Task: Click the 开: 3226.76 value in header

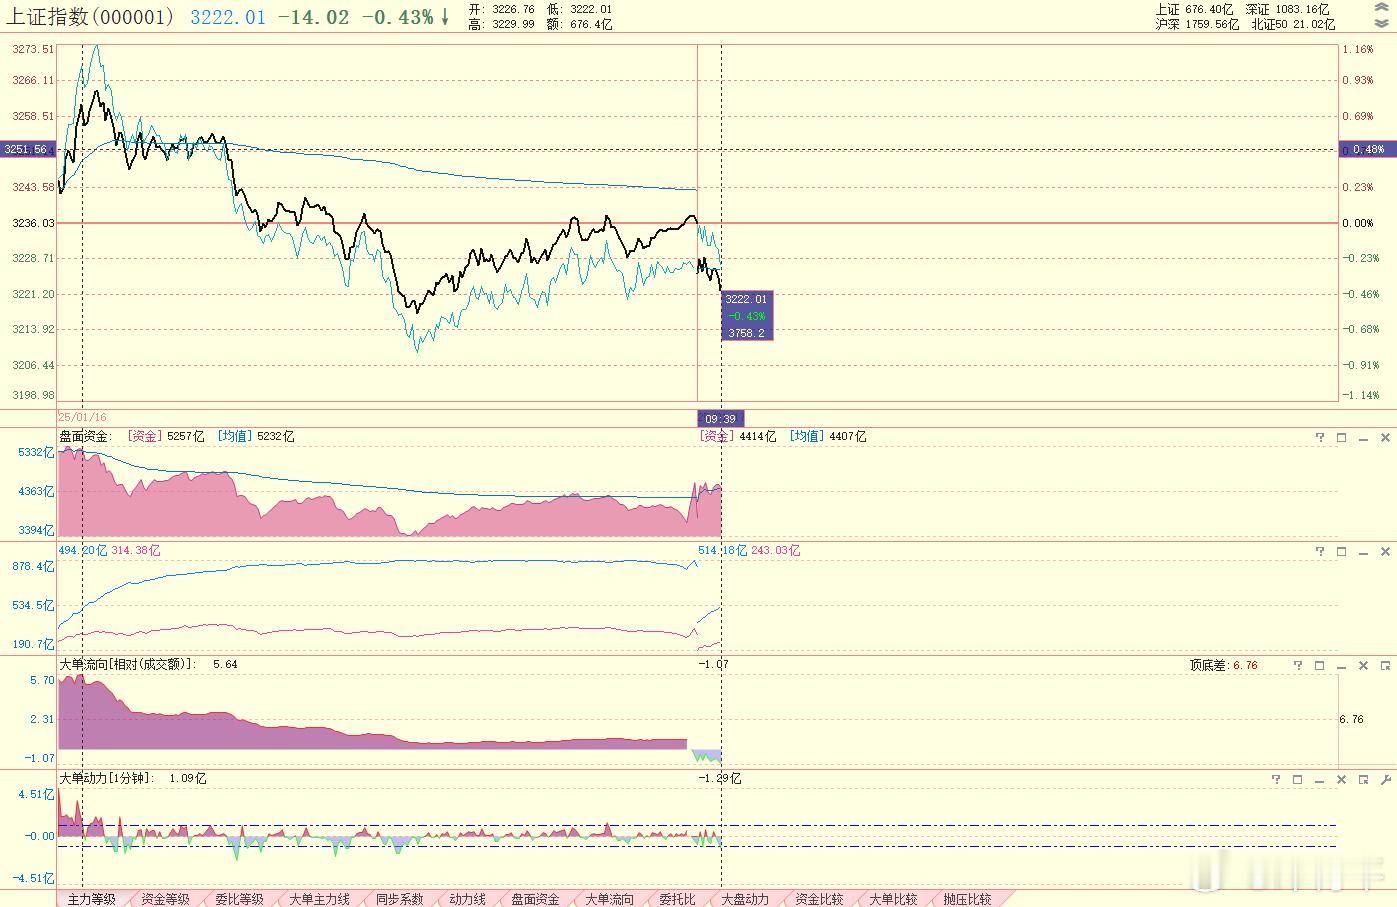Action: click(x=501, y=10)
